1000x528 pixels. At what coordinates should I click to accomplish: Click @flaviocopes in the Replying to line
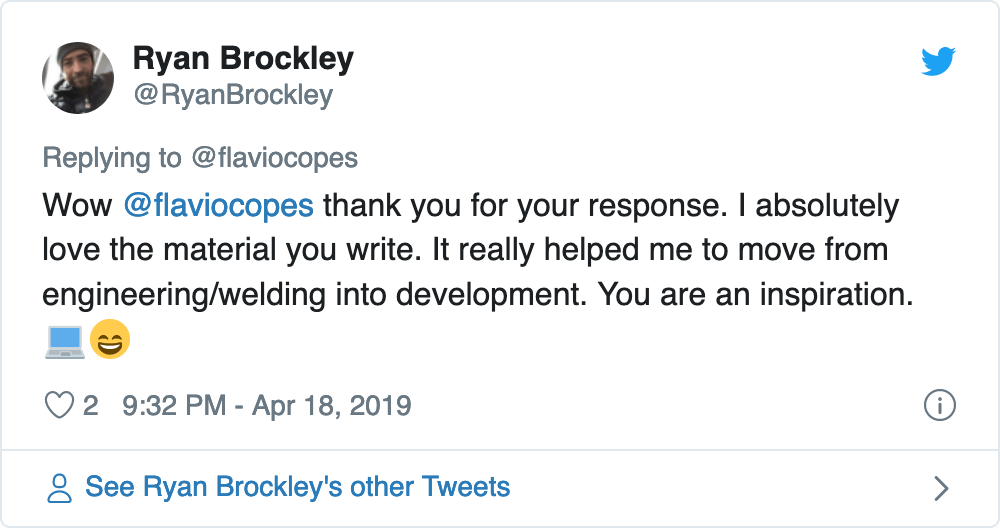pos(274,158)
